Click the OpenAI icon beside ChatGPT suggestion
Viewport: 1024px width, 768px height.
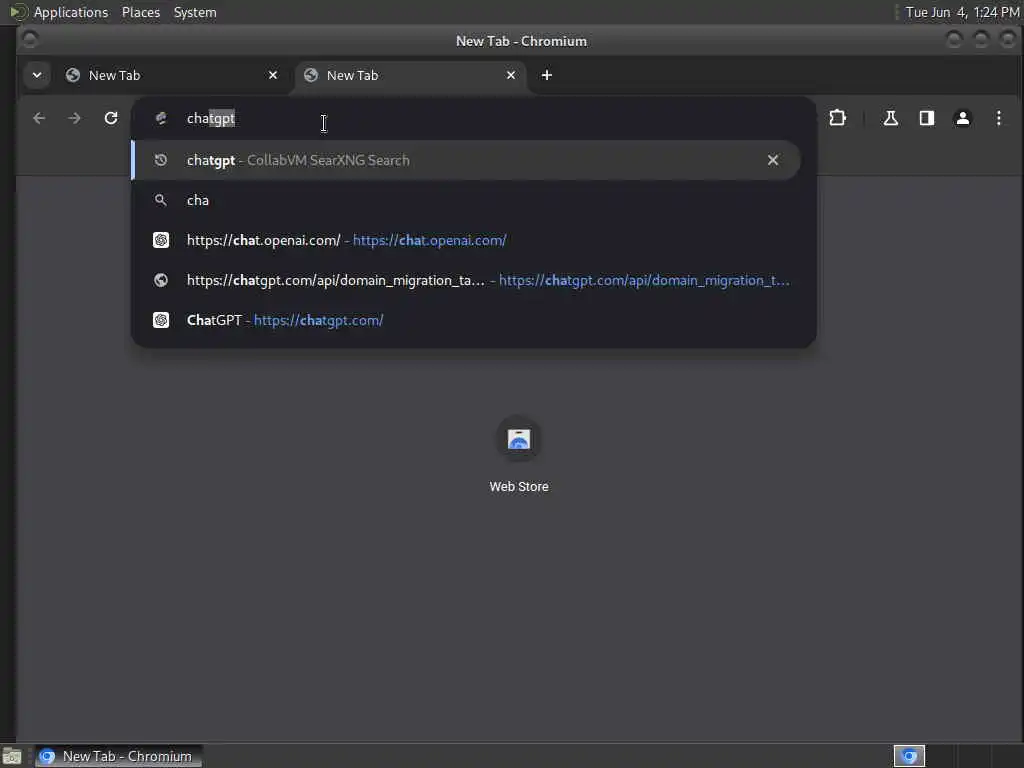(161, 320)
